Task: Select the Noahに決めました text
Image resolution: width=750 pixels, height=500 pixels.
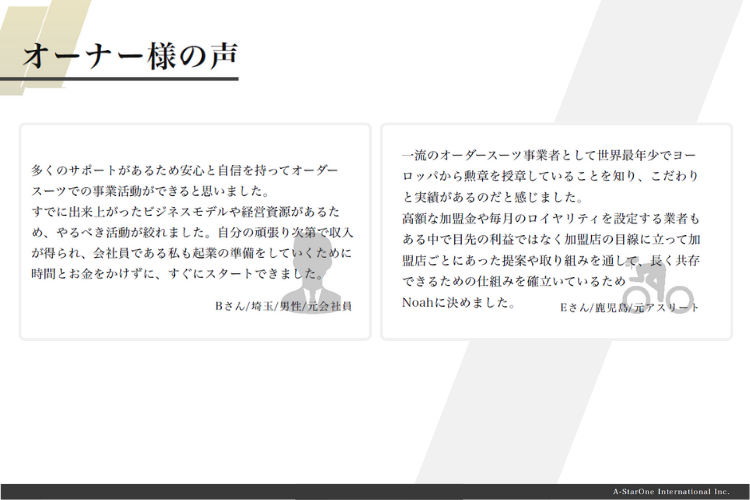Action: pyautogui.click(x=458, y=301)
